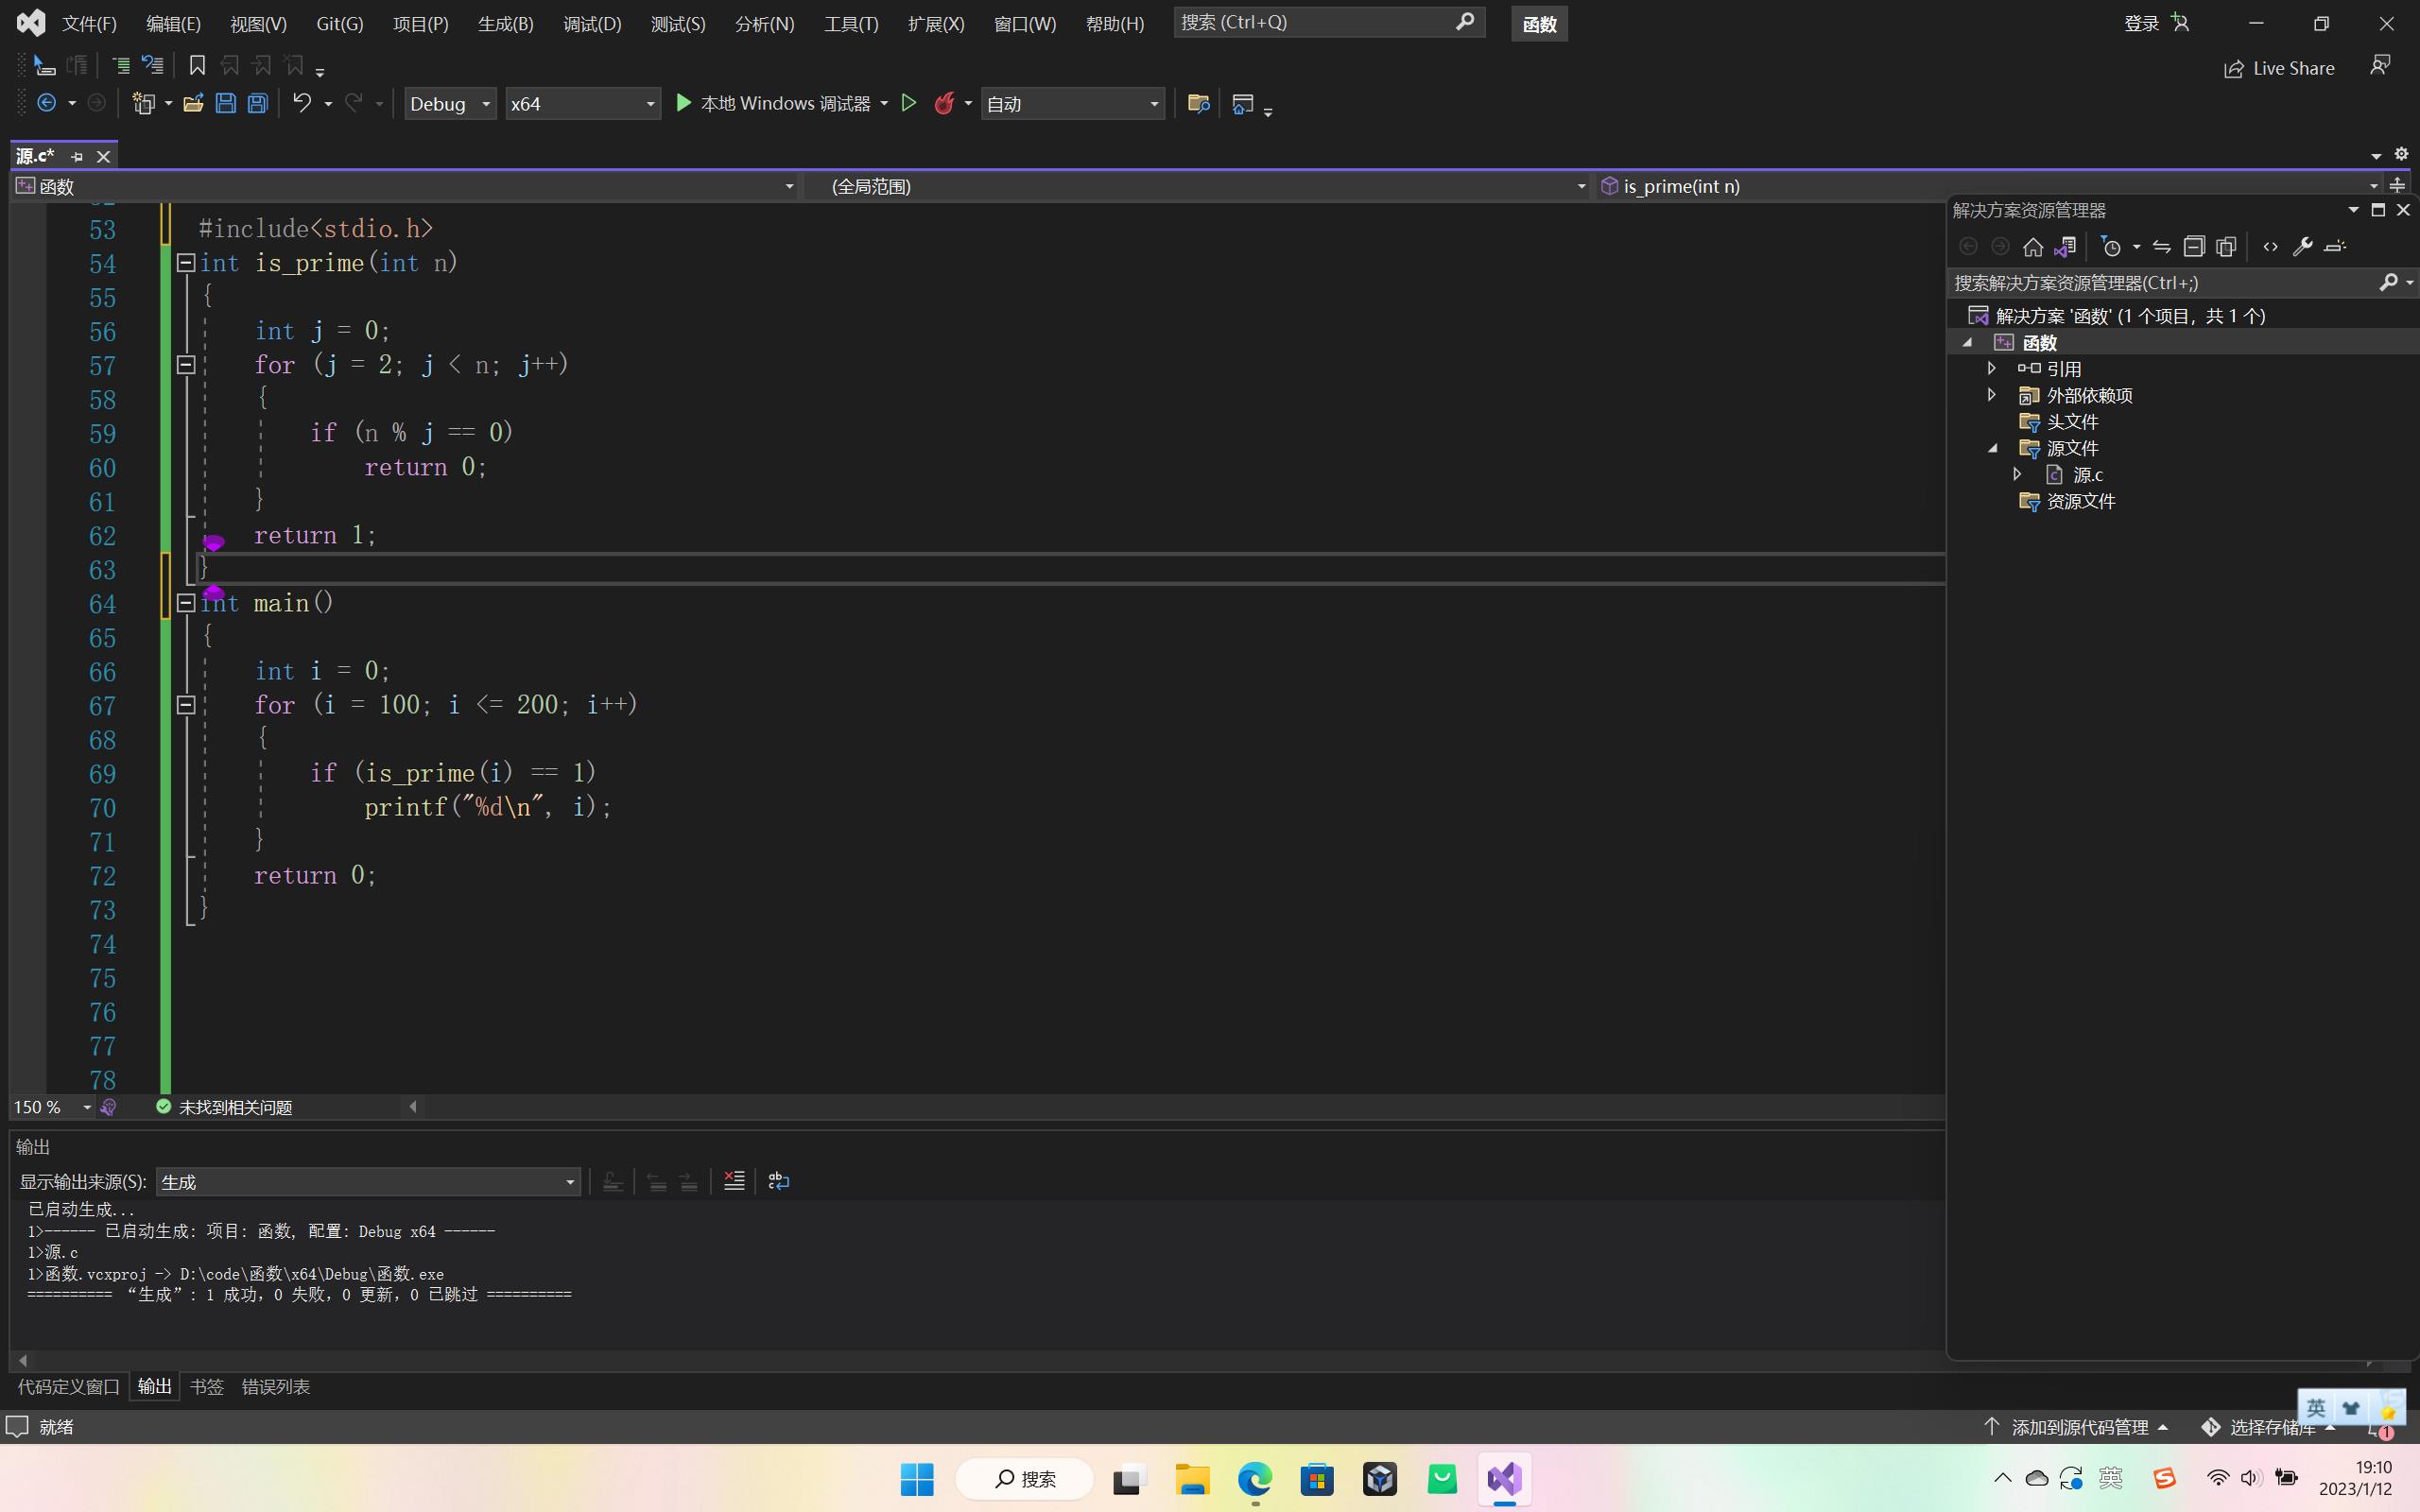Viewport: 2420px width, 1512px height.
Task: Undo the last edit
Action: click(x=302, y=103)
